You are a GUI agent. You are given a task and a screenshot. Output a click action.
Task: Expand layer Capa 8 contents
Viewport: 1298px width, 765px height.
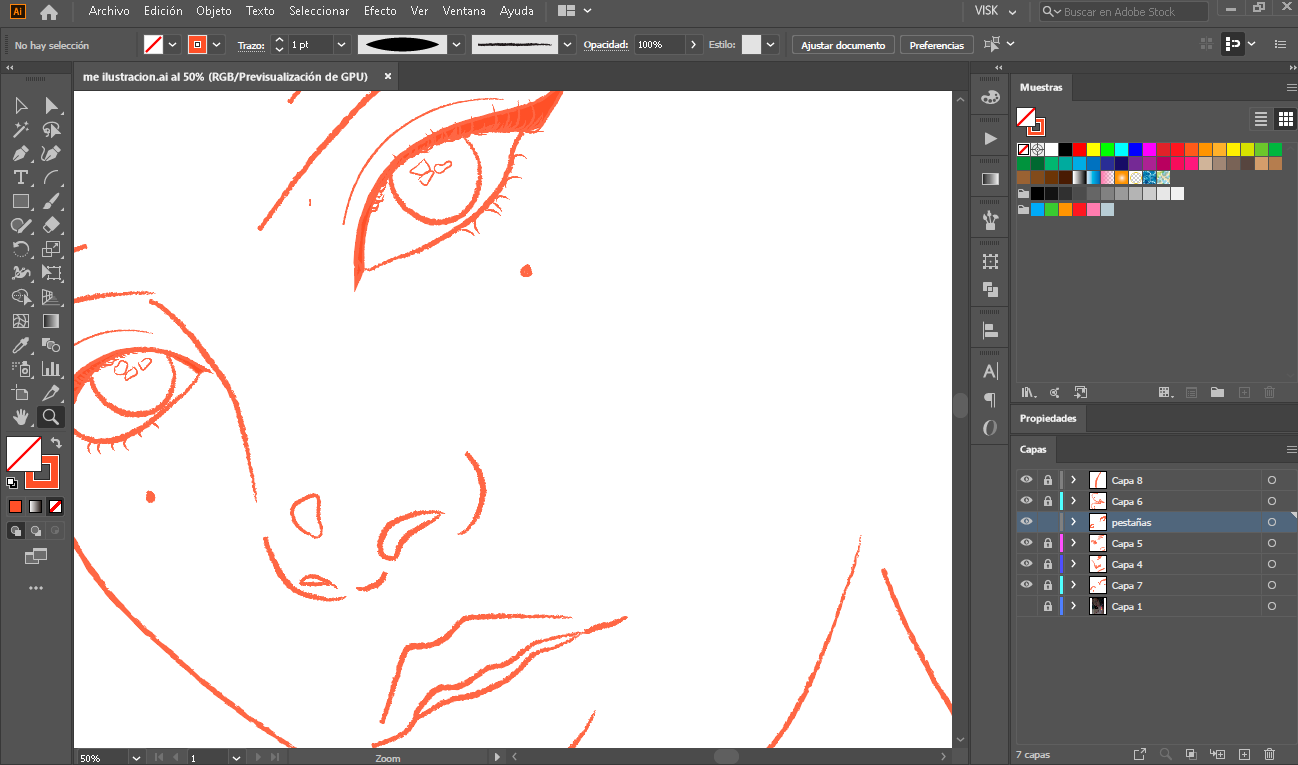coord(1074,480)
